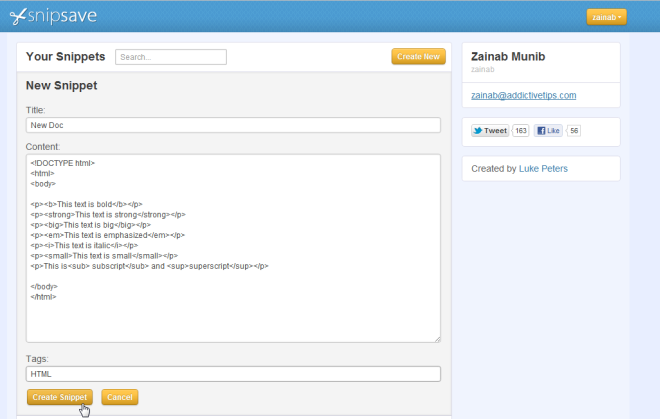Grab the Content textarea resize handle
The height and width of the screenshot is (419, 660).
pos(437,339)
